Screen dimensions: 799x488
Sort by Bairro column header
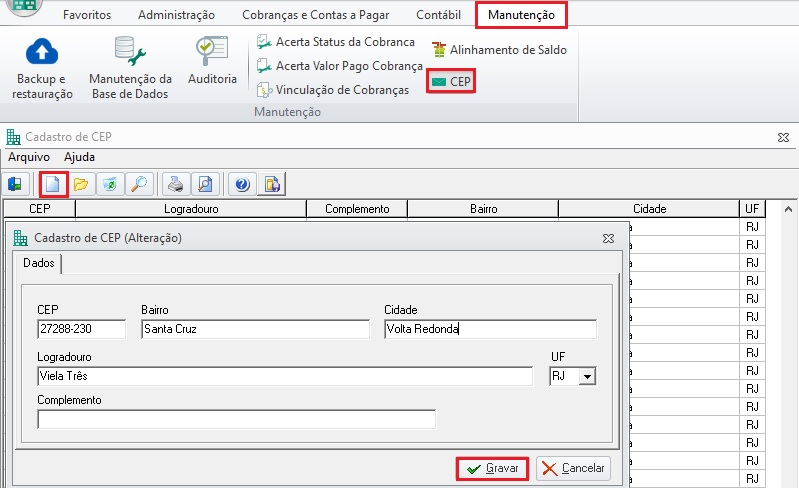(x=484, y=209)
